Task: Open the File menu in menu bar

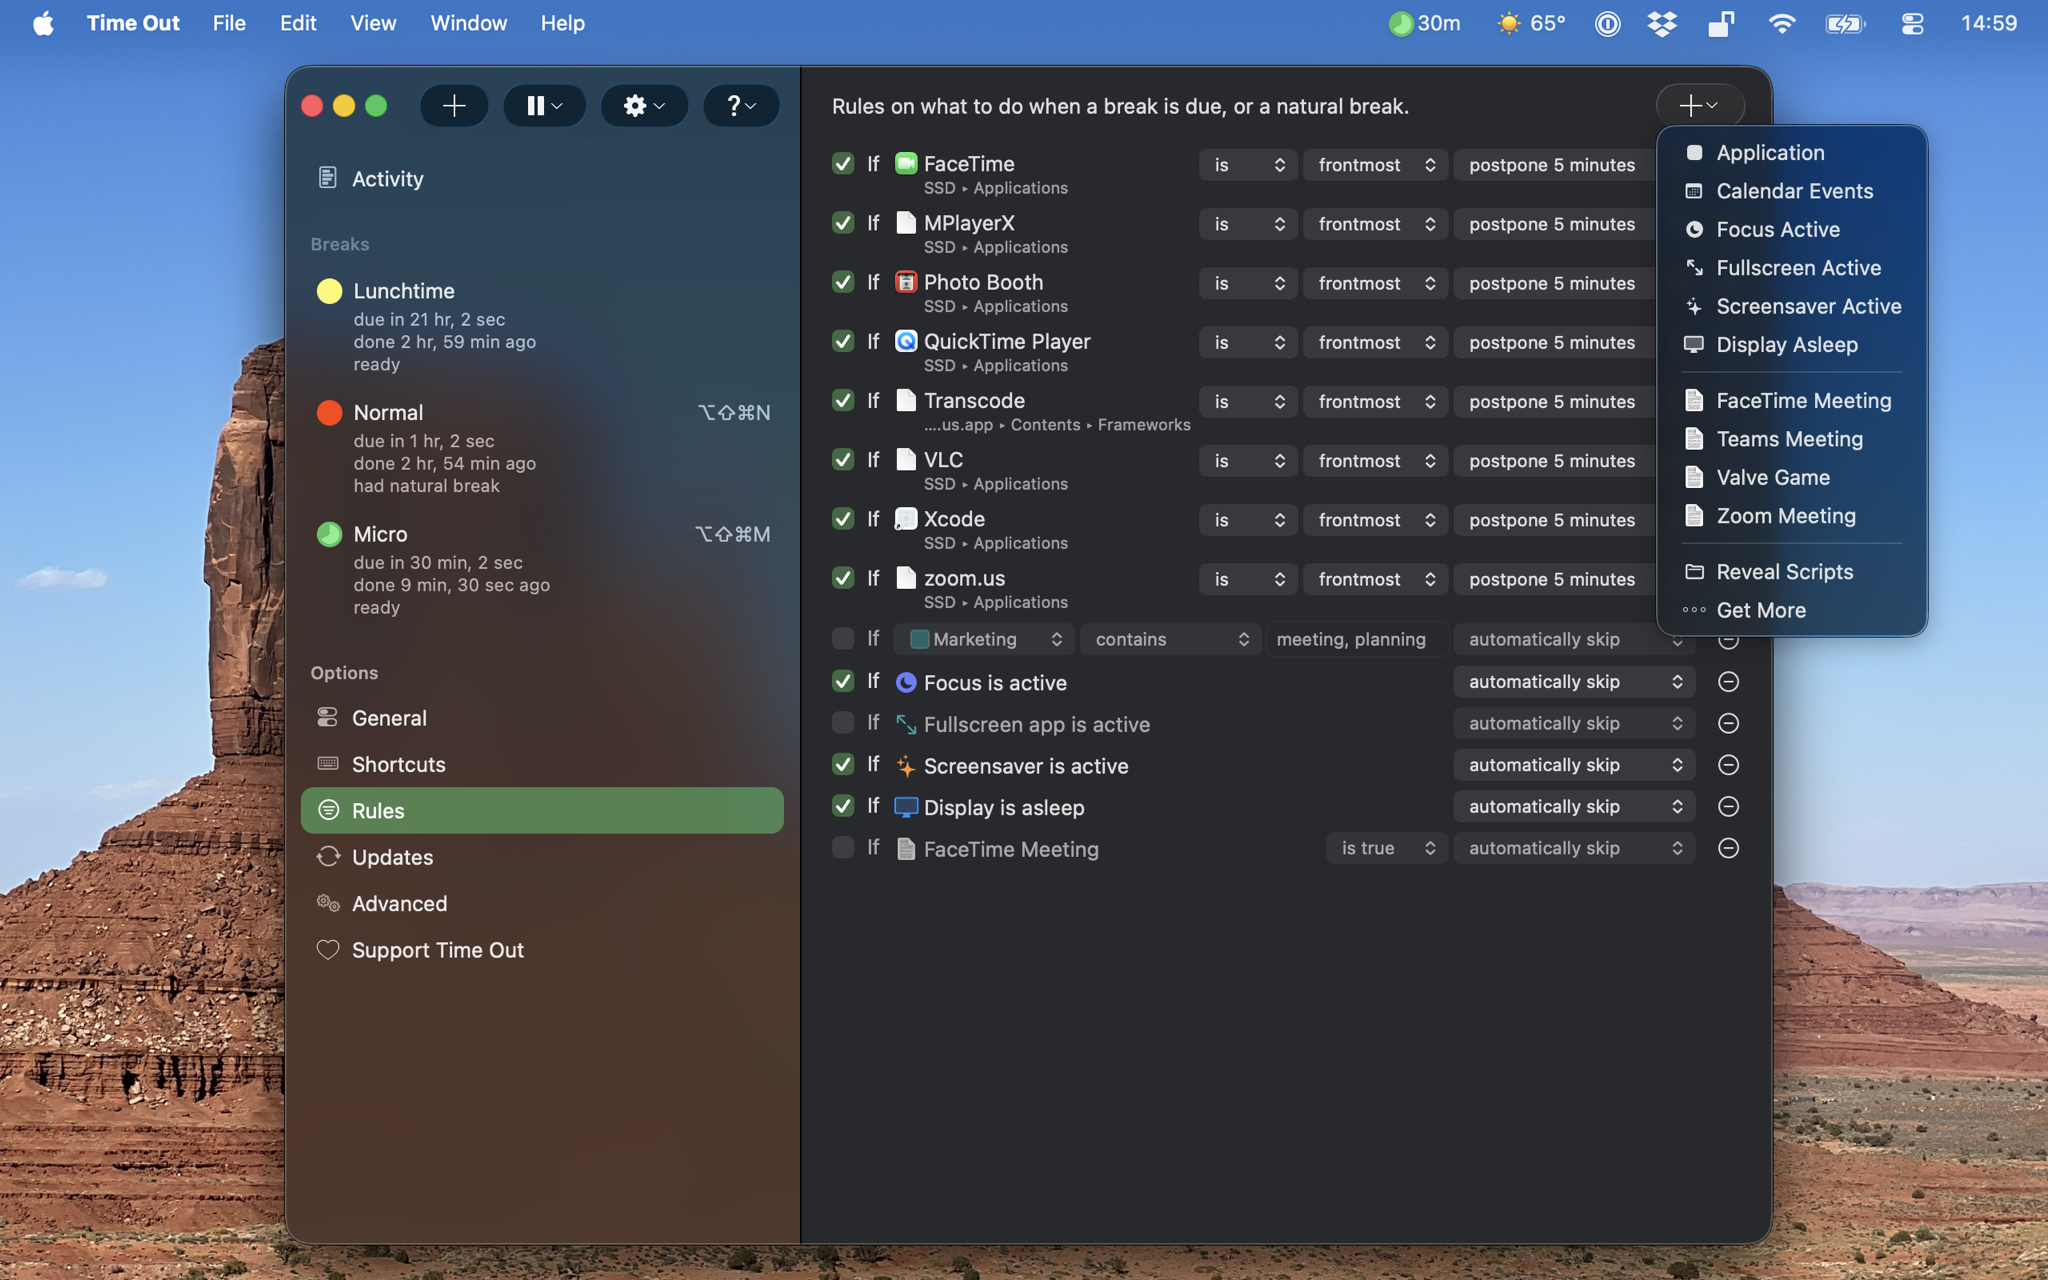Action: coord(229,23)
